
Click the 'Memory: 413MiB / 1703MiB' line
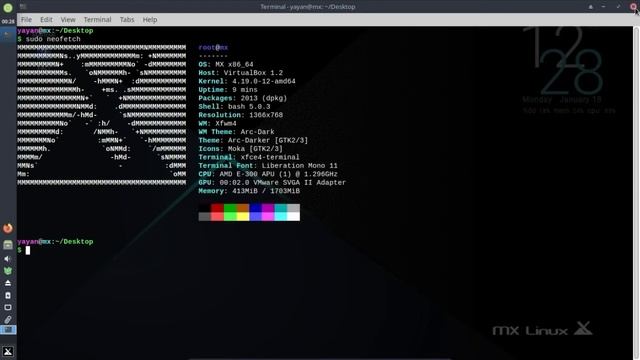tap(249, 191)
